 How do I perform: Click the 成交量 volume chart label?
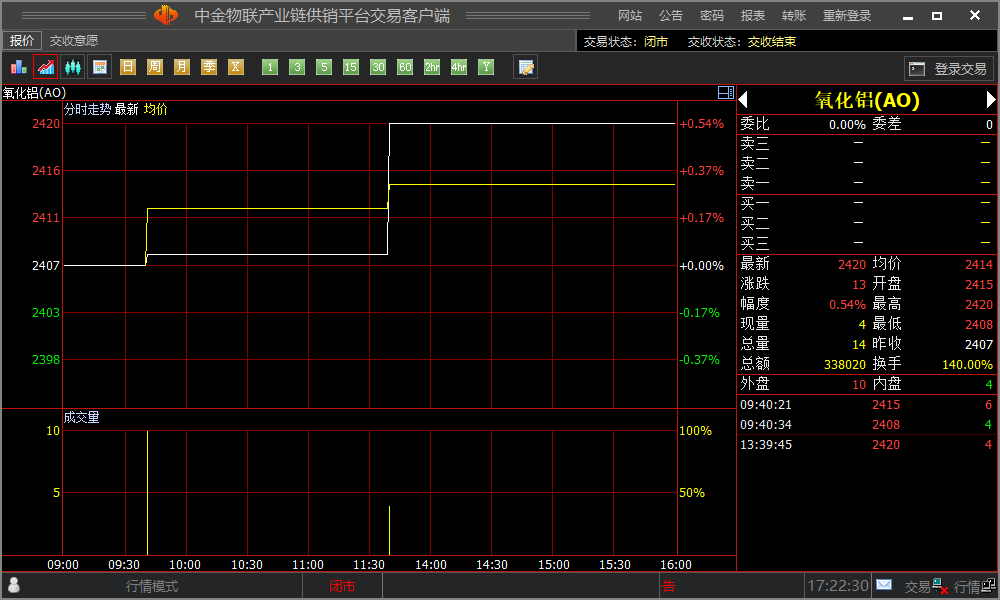(x=82, y=418)
